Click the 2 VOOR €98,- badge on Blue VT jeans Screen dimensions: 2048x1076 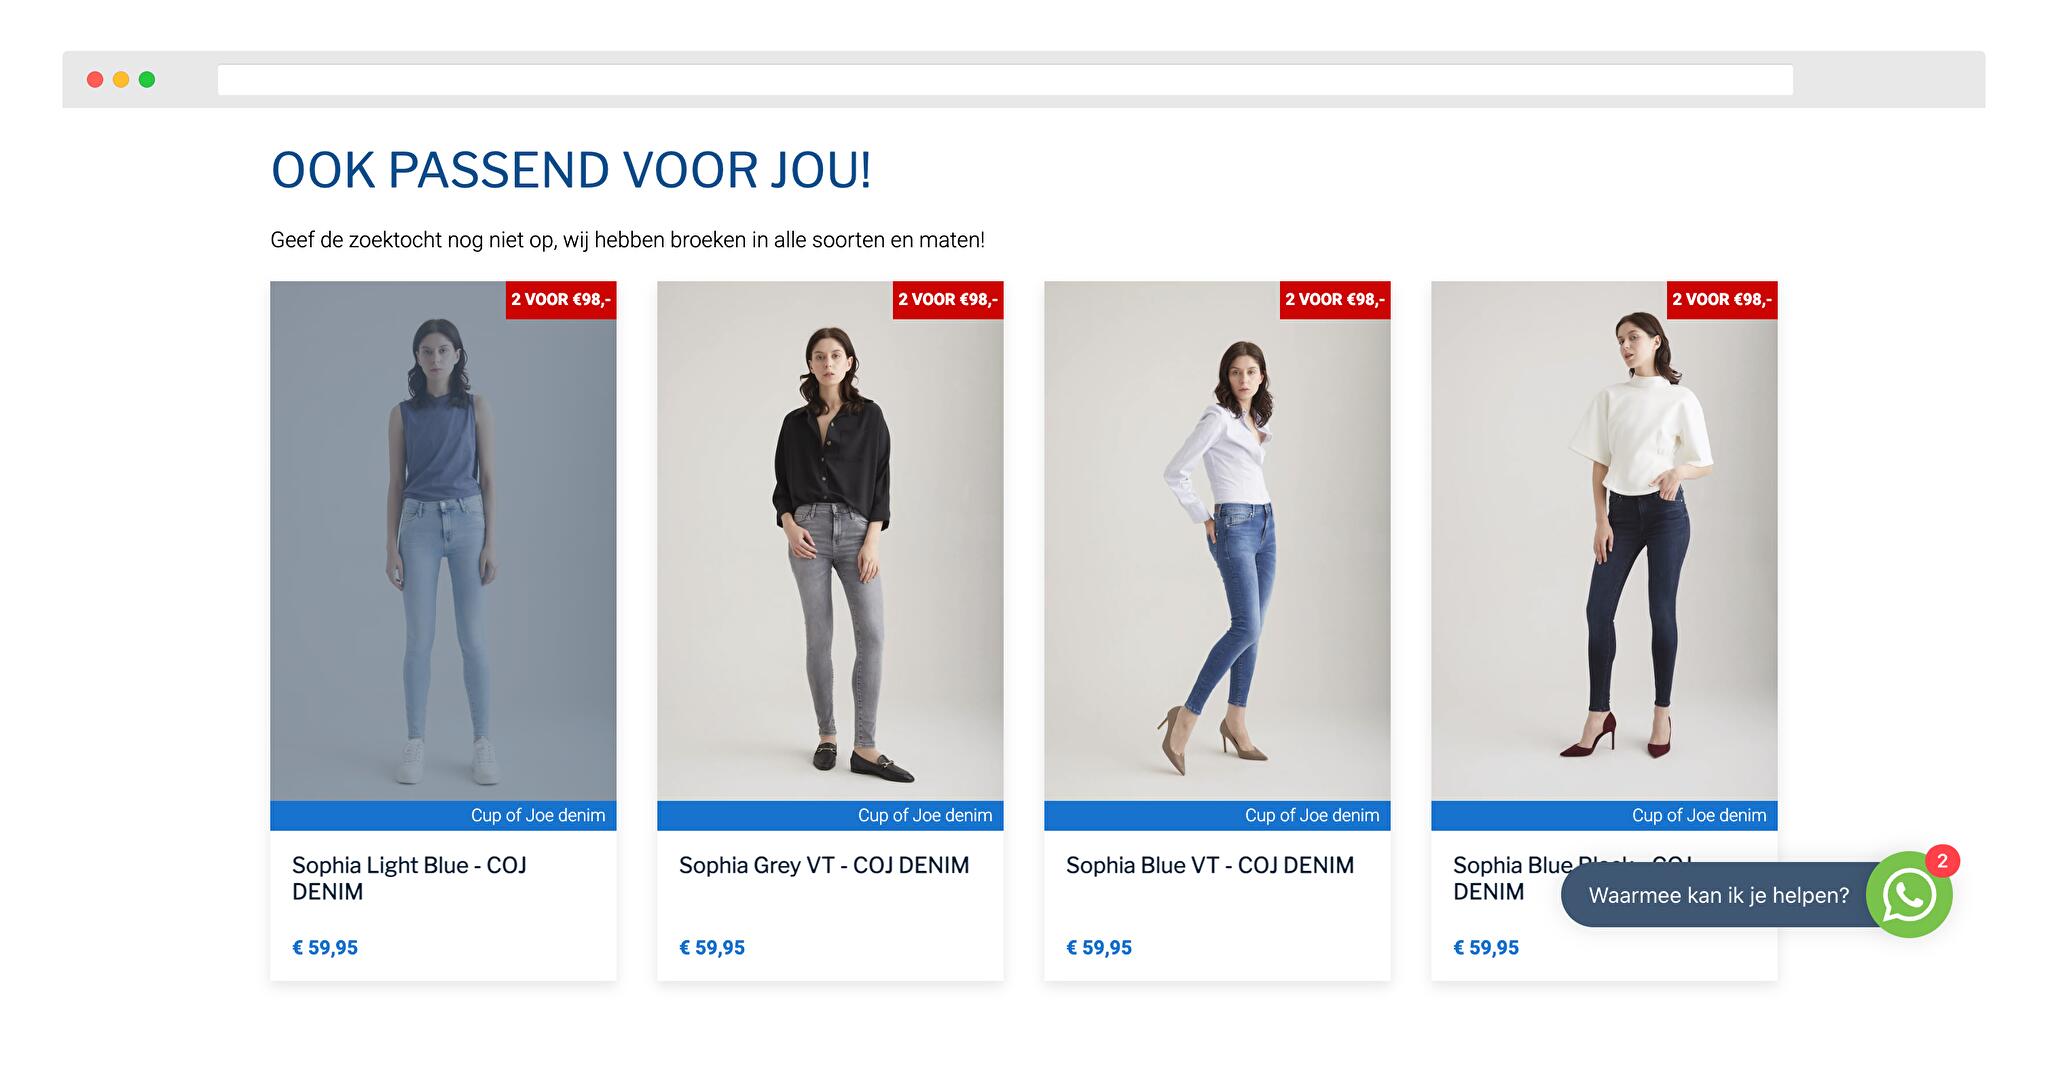1335,300
